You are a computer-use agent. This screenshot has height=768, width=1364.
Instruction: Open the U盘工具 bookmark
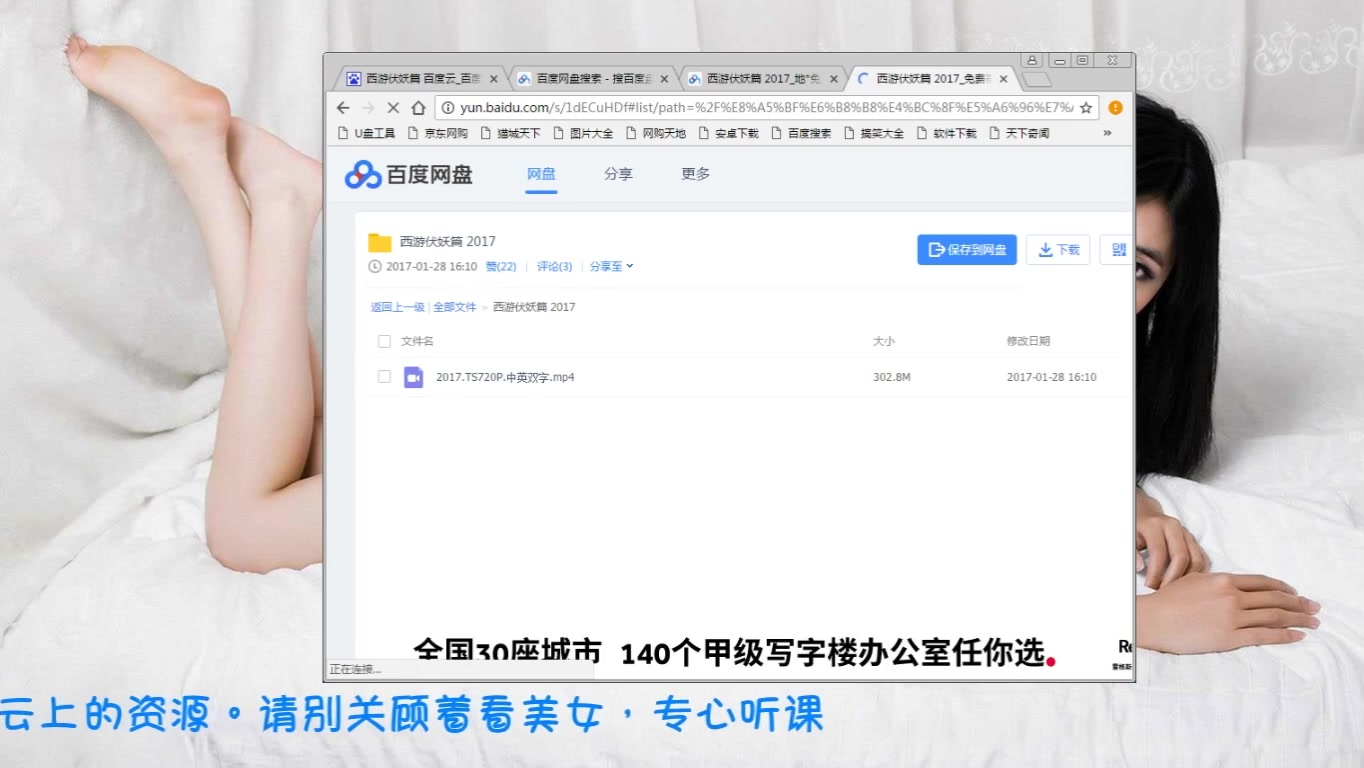(x=366, y=133)
